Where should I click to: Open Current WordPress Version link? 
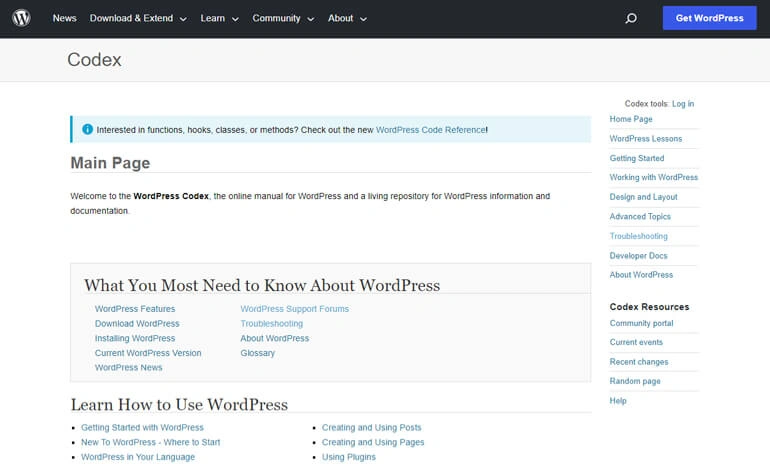coord(148,353)
